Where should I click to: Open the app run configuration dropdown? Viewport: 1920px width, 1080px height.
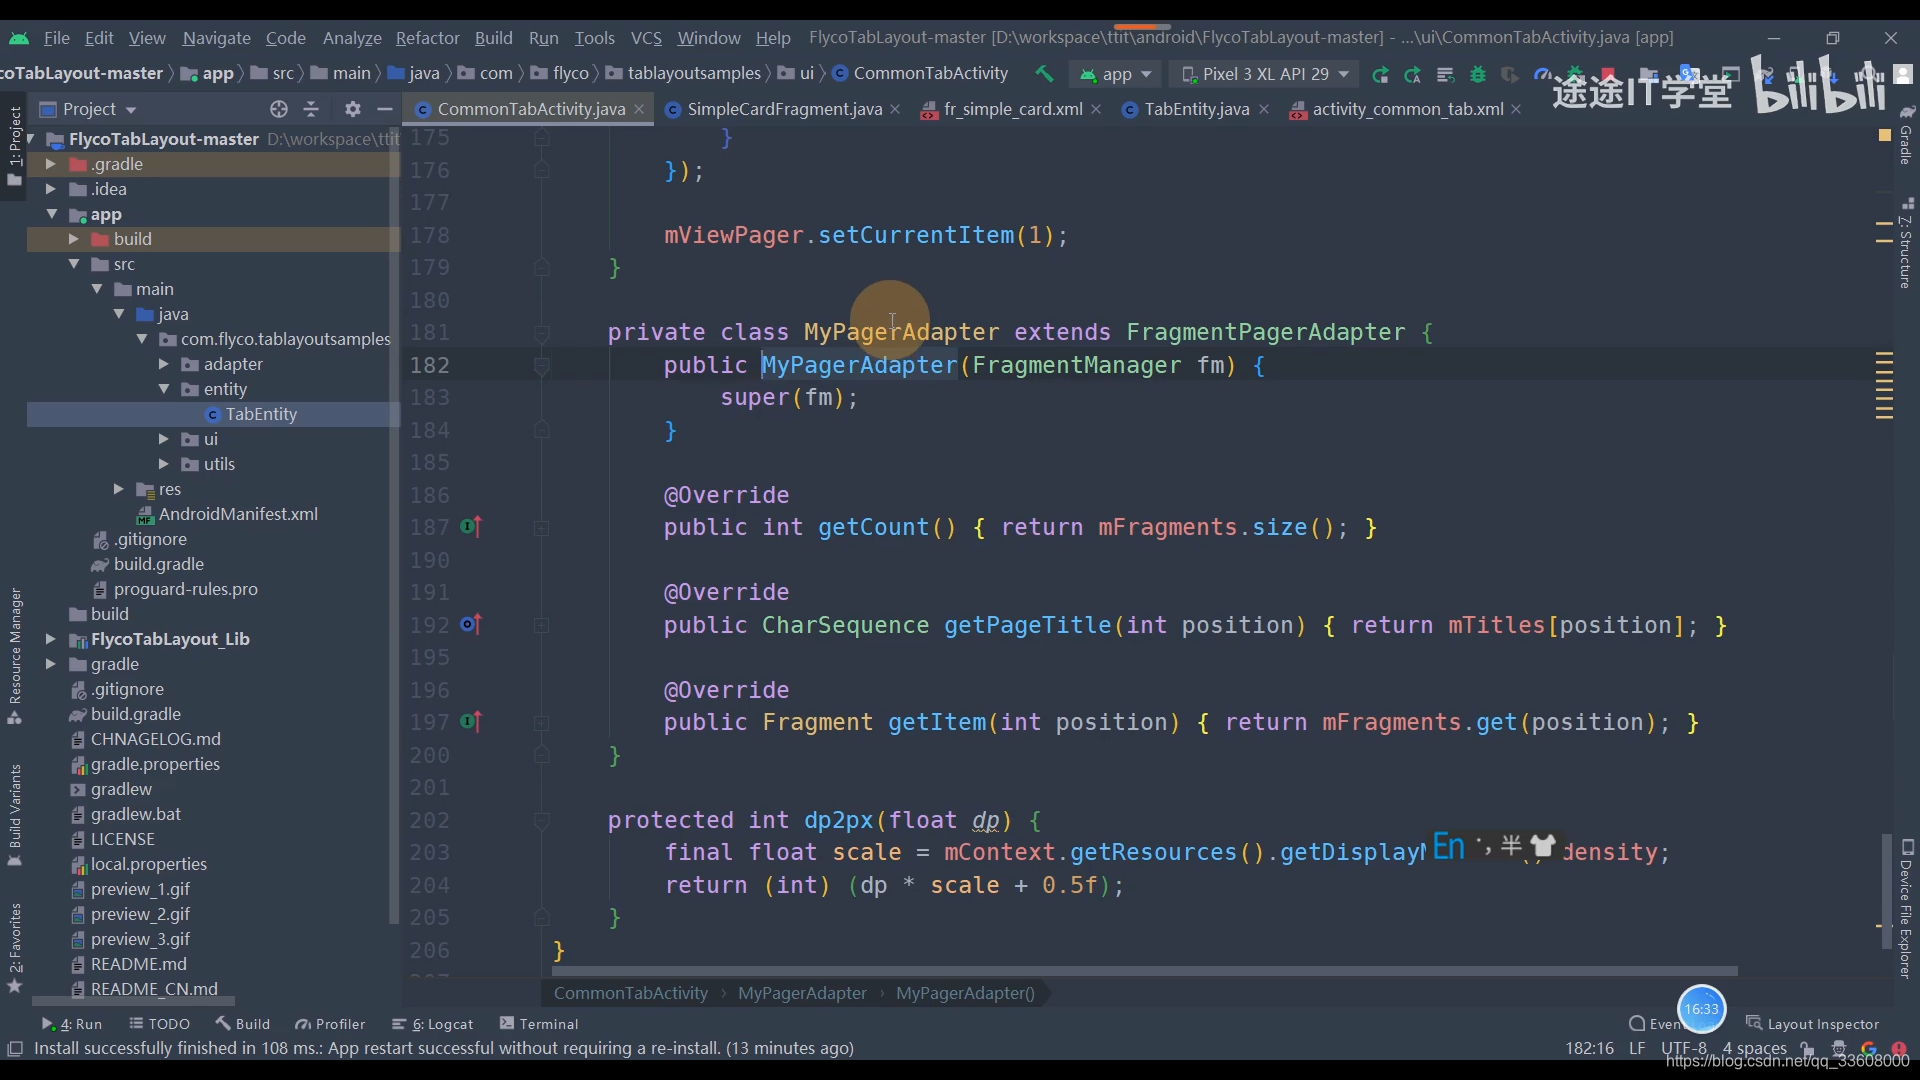[x=1115, y=74]
